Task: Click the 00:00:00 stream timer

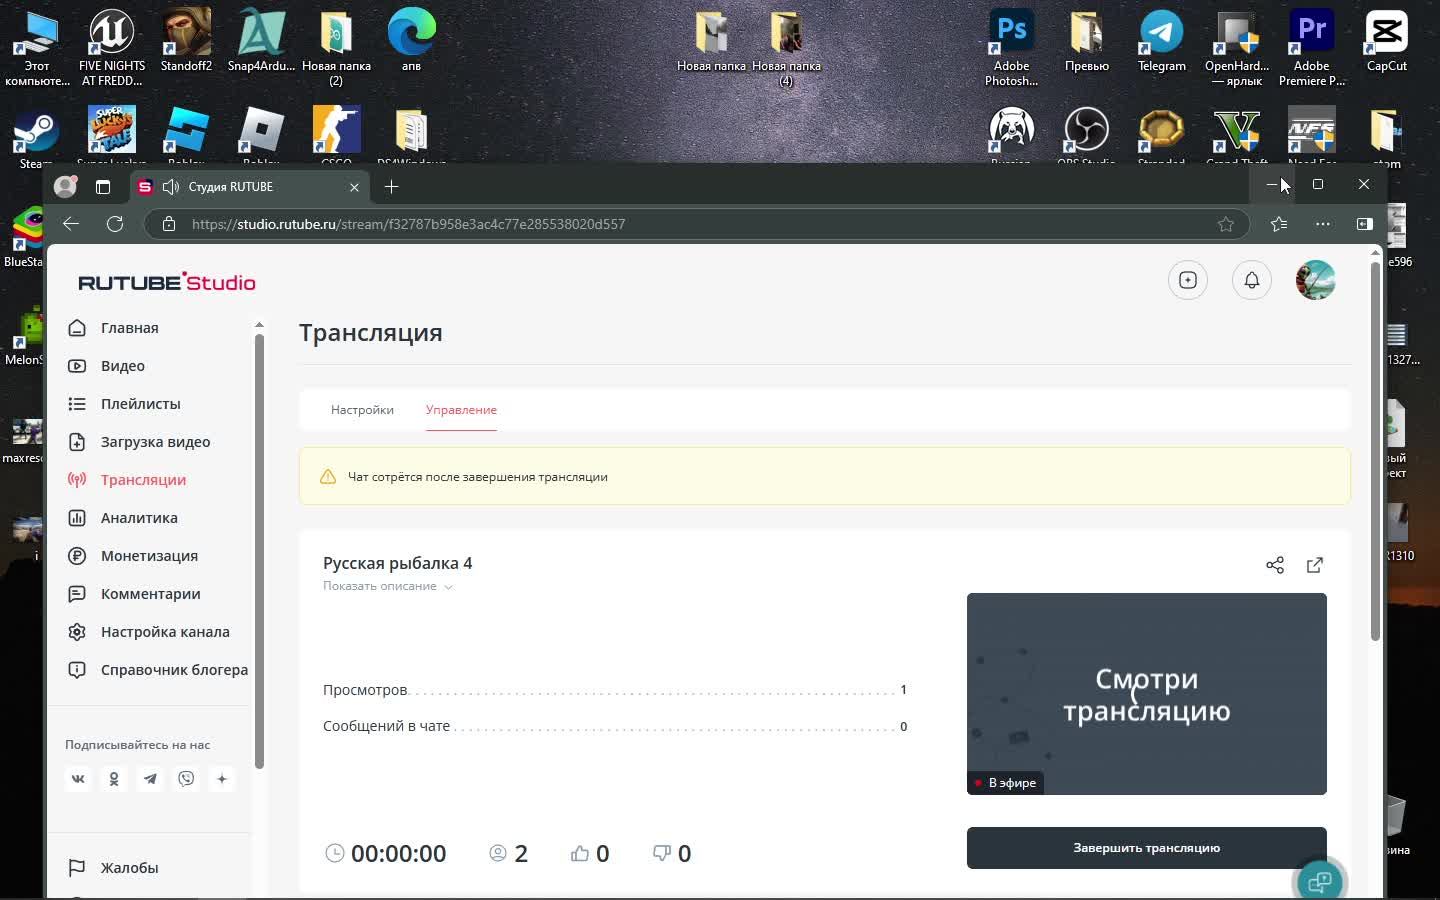Action: coord(398,853)
